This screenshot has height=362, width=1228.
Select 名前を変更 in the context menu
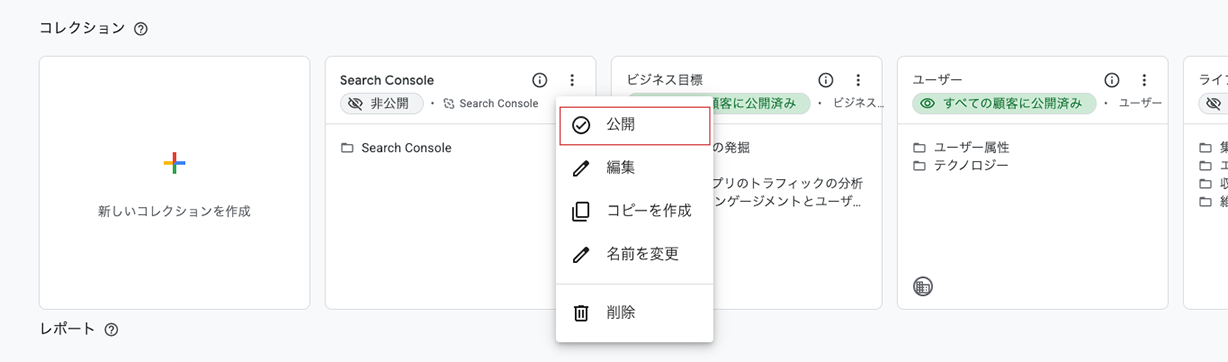tap(635, 254)
